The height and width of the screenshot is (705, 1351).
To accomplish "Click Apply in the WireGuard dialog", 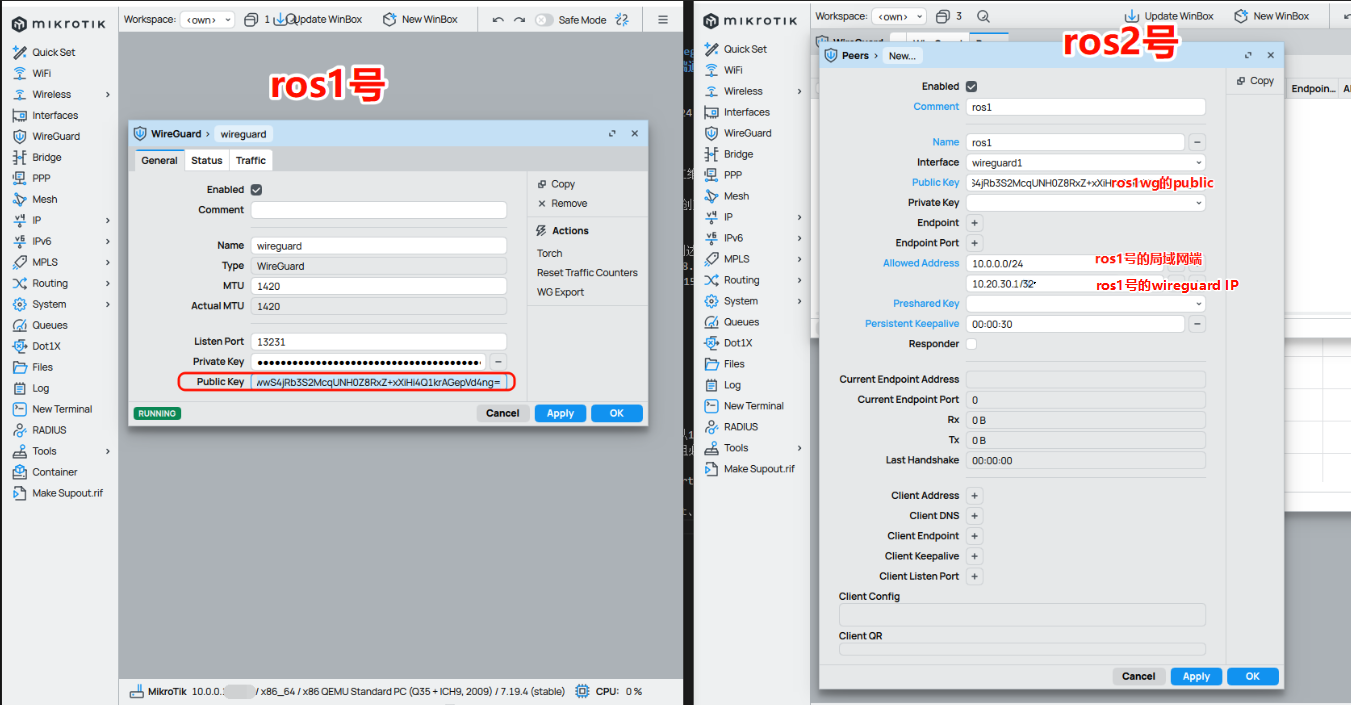I will point(560,413).
